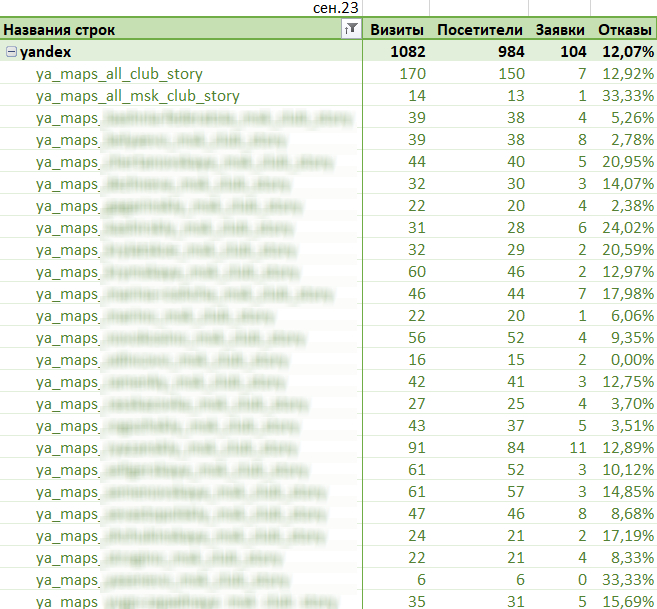Select the bounce rate cell 0,00%
Viewport: 657px width, 609px height.
(x=632, y=360)
